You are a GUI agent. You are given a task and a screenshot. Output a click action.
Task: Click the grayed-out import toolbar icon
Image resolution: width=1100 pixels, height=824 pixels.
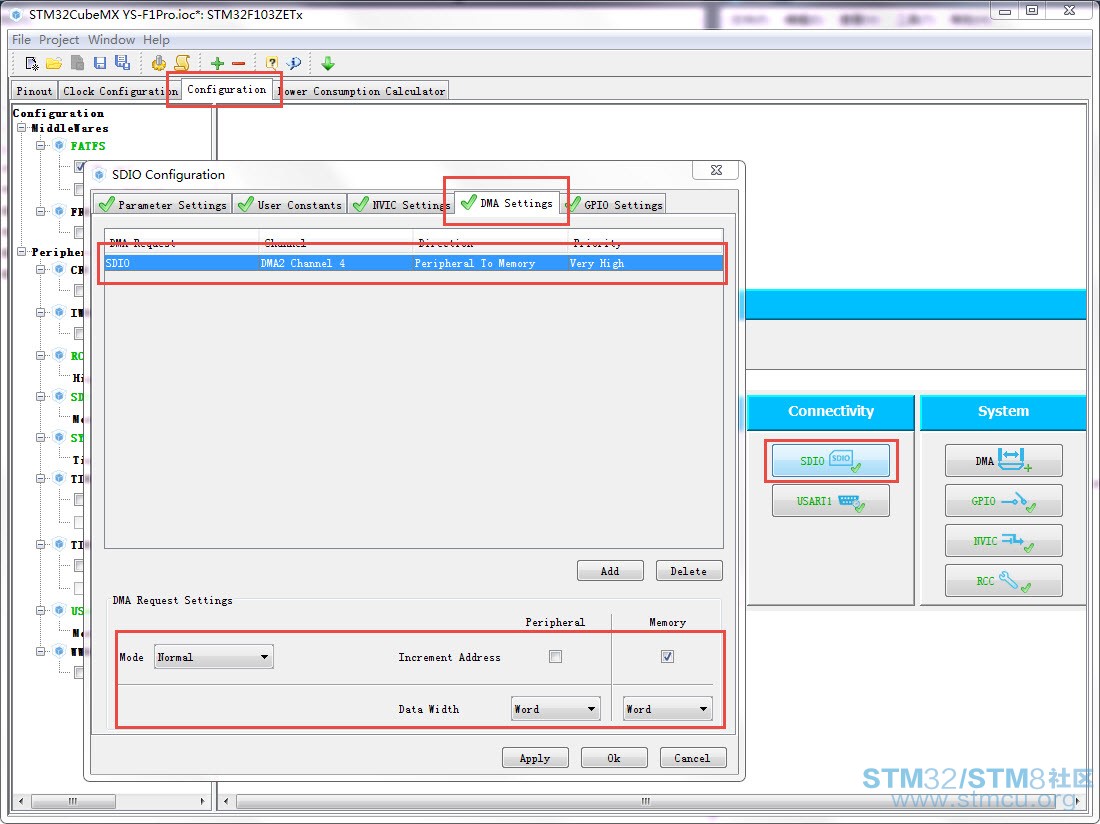click(77, 63)
